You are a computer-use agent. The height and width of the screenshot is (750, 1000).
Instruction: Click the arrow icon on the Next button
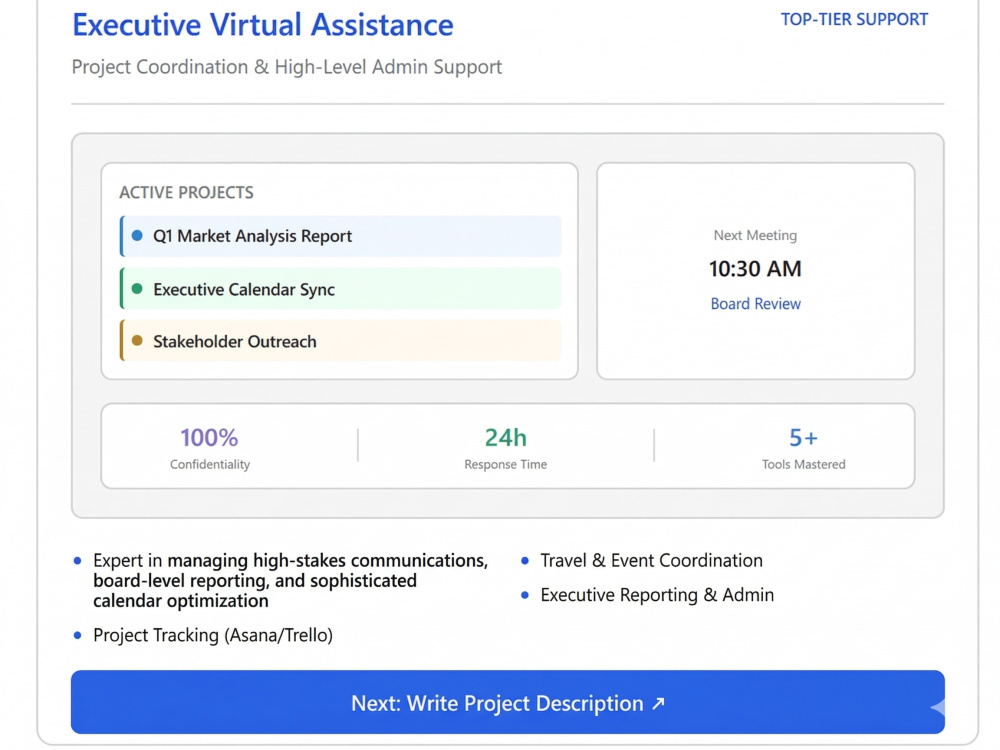(x=658, y=703)
